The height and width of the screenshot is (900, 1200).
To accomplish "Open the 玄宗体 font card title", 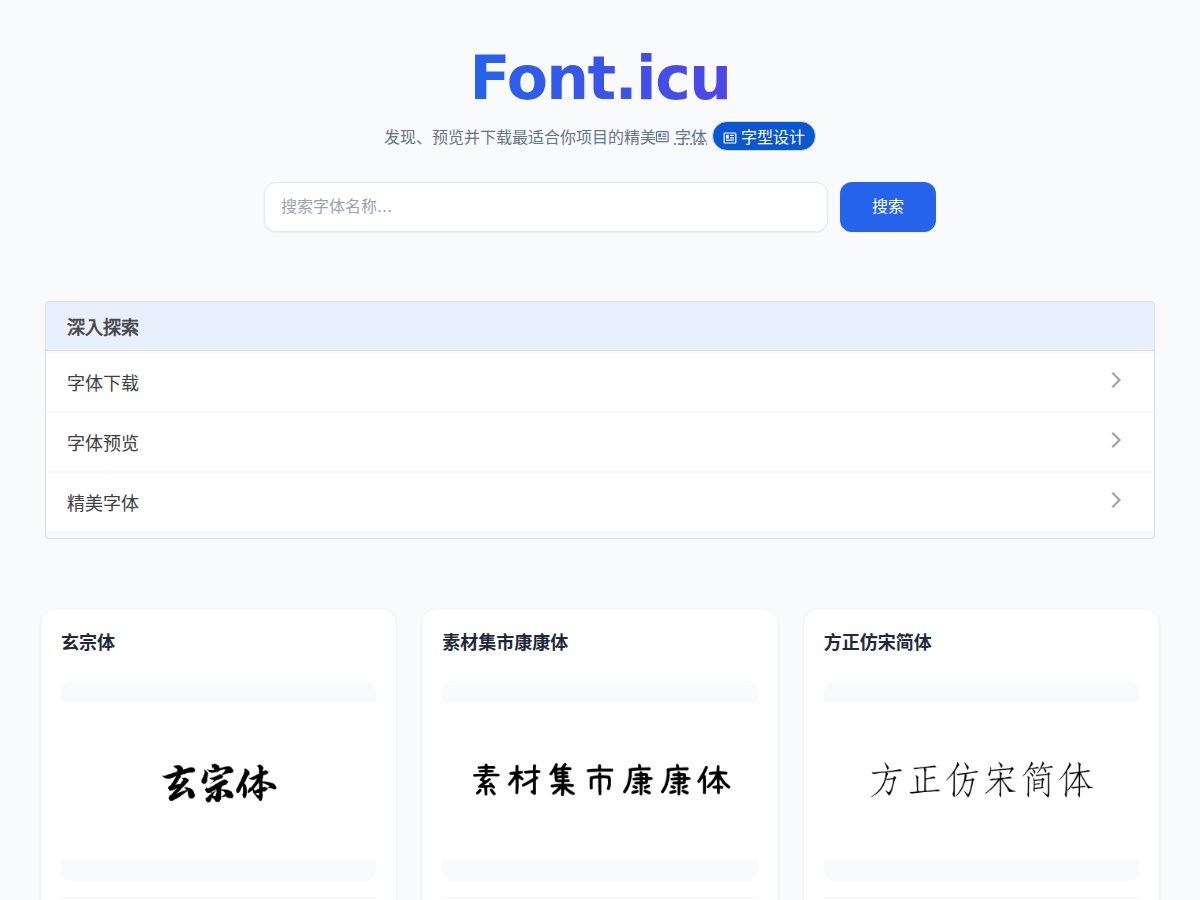I will [88, 643].
